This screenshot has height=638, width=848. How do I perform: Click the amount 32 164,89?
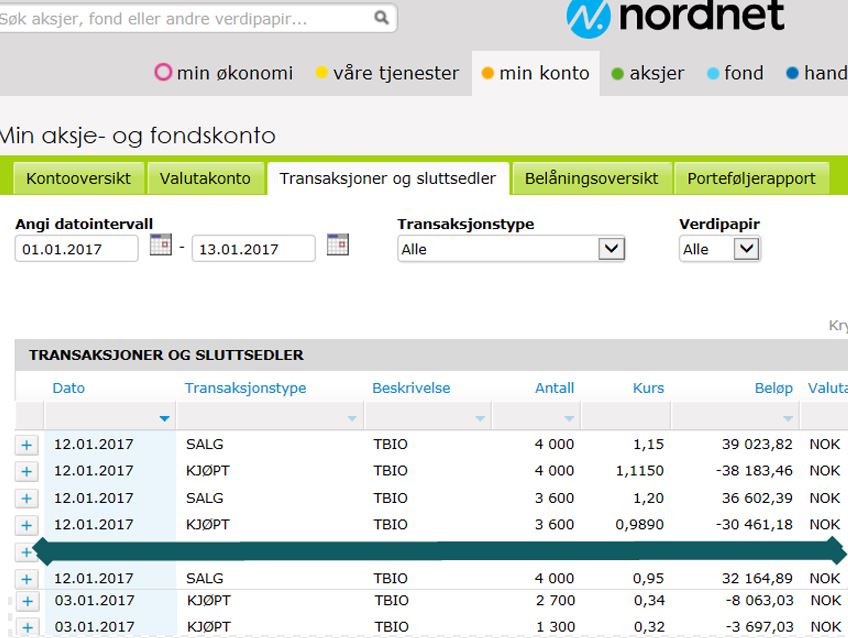(x=757, y=579)
